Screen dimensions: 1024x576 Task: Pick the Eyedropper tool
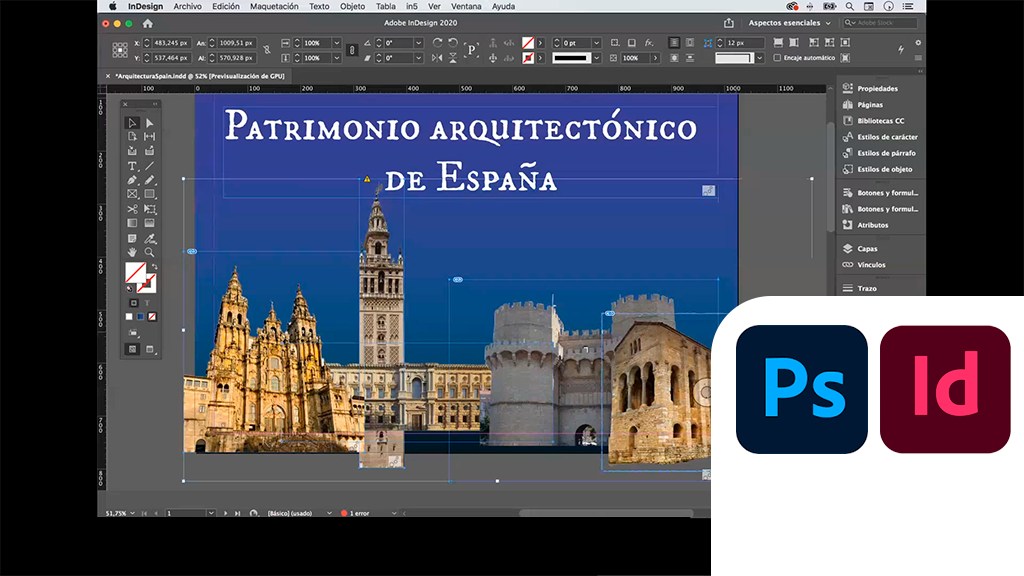pyautogui.click(x=150, y=238)
